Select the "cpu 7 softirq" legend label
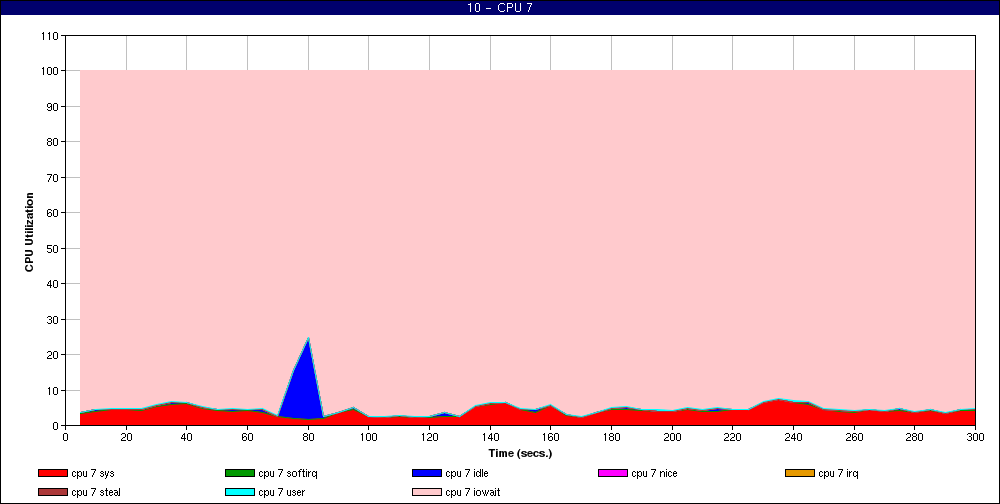The width and height of the screenshot is (1000, 504). point(287,473)
